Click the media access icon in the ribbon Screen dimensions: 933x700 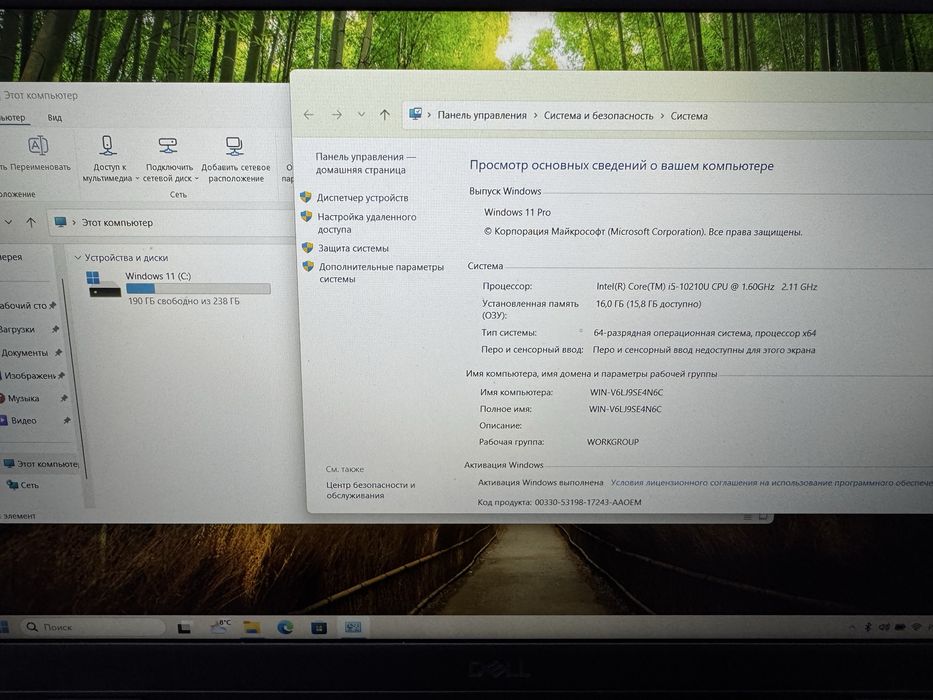pyautogui.click(x=107, y=145)
